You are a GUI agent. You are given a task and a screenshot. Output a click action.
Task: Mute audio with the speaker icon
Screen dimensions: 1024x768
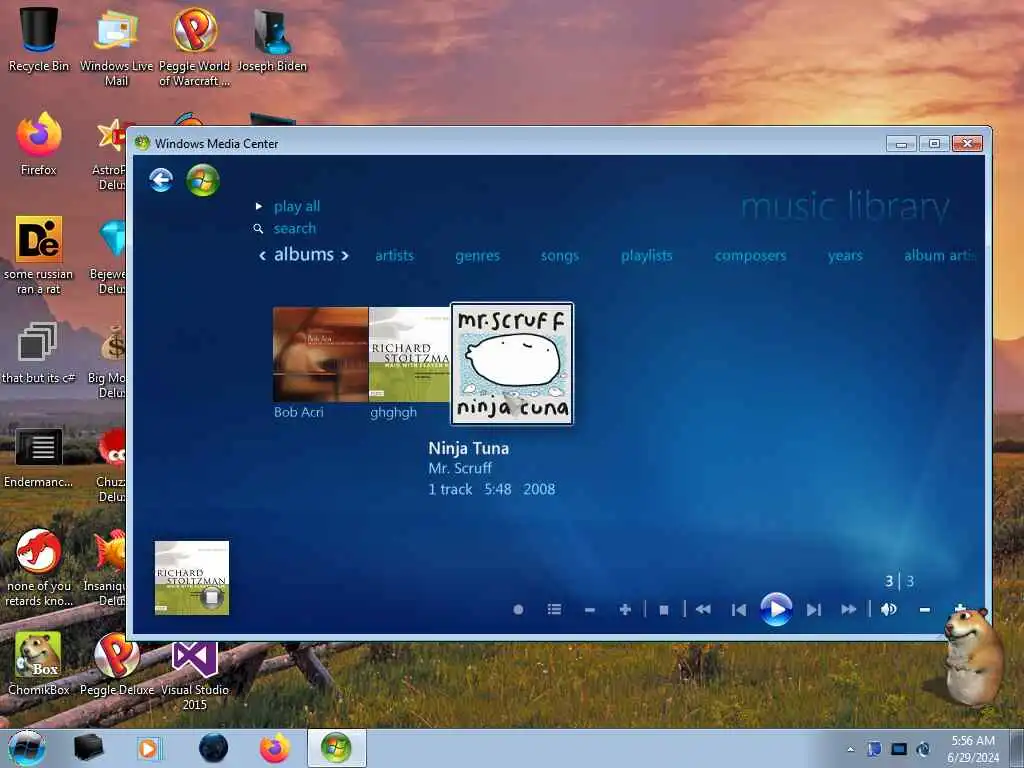coord(888,609)
